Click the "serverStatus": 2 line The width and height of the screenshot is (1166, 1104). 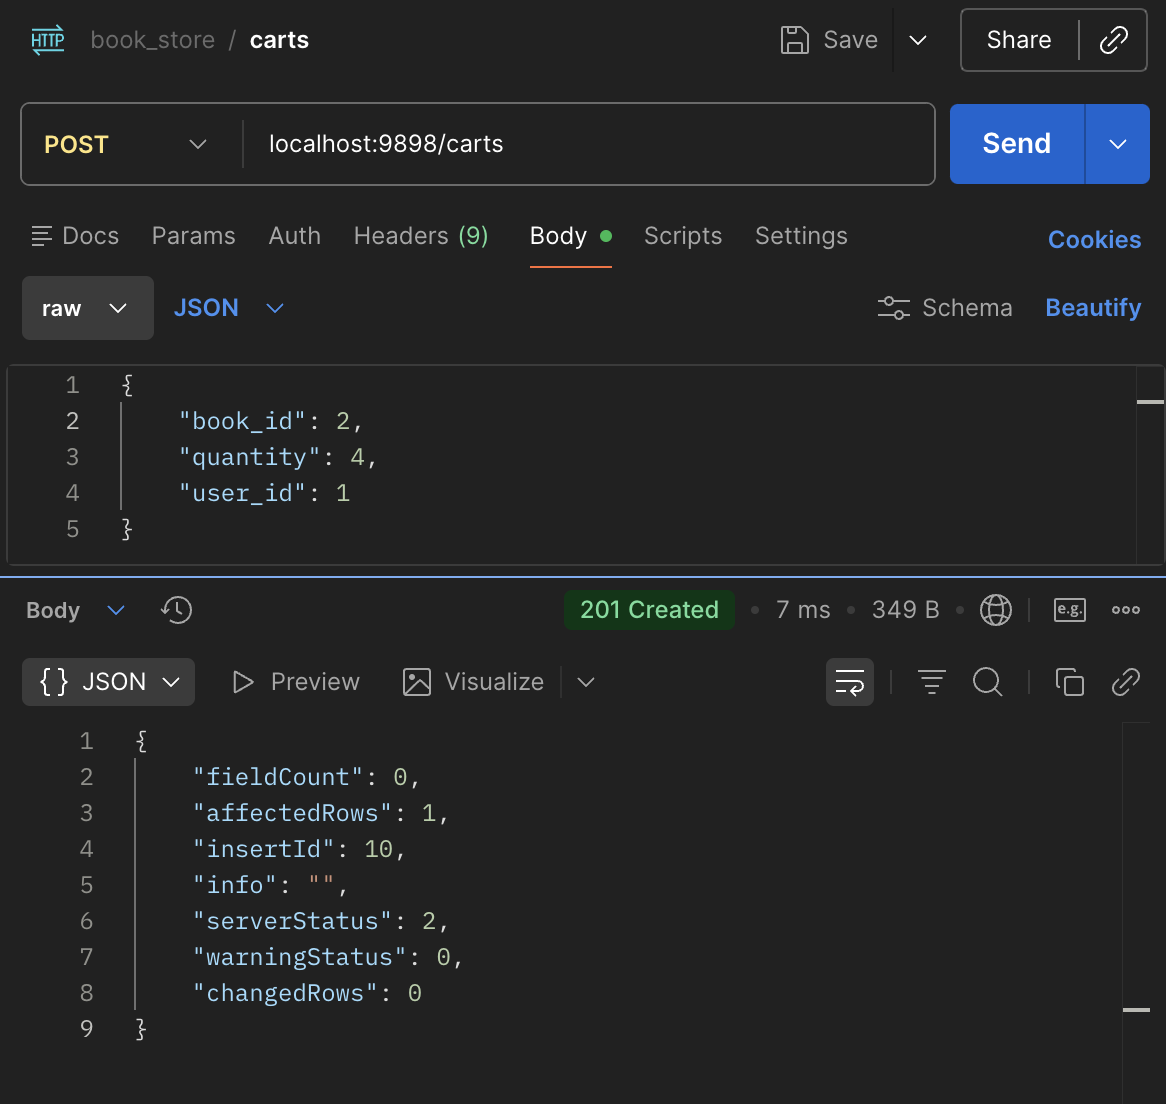click(321, 921)
